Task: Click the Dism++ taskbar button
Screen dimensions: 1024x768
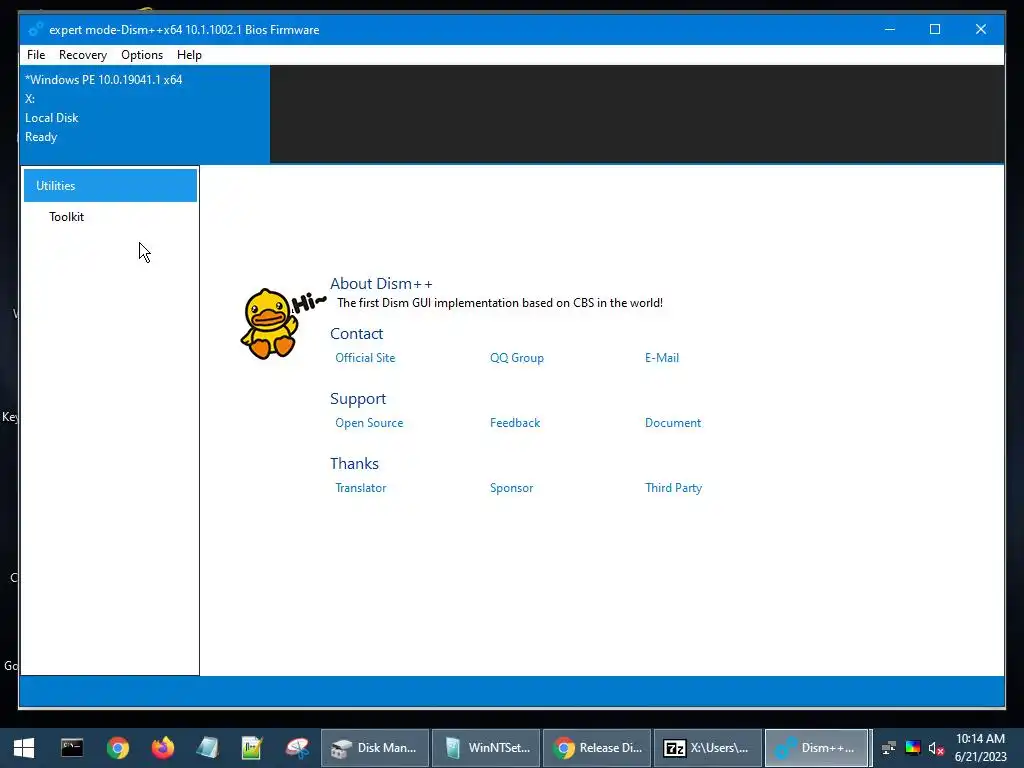Action: click(x=816, y=748)
